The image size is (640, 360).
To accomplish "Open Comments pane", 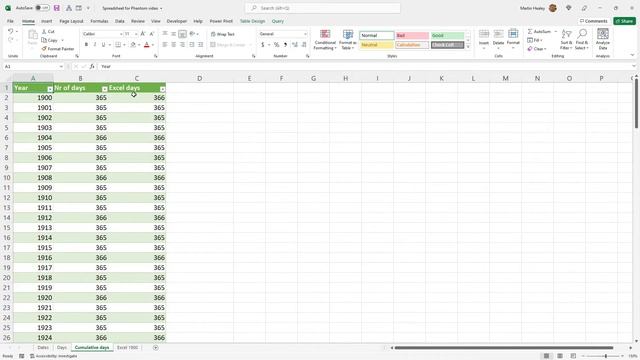I will 593,21.
